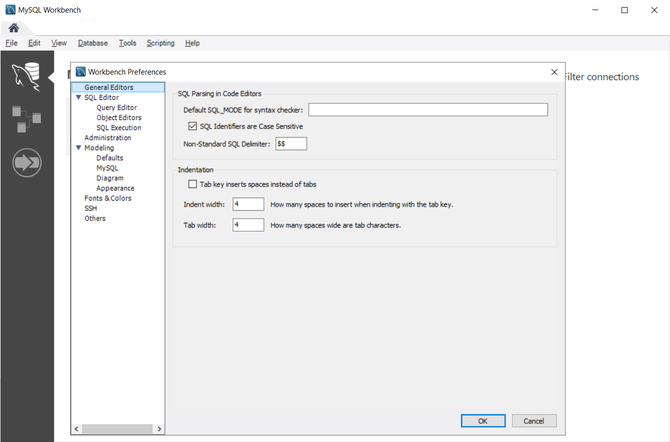Select Query Editor preferences page
The image size is (670, 442).
click(x=117, y=108)
